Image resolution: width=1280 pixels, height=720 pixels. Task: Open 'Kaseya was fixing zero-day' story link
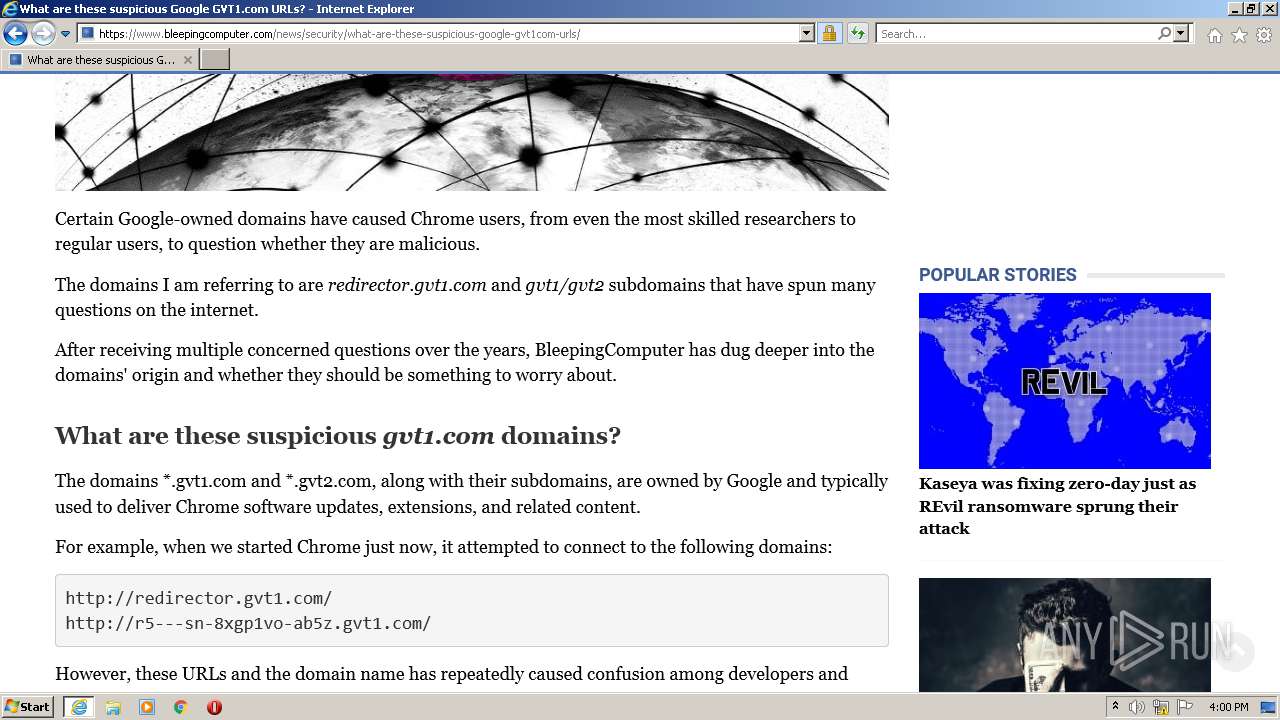tap(1057, 506)
